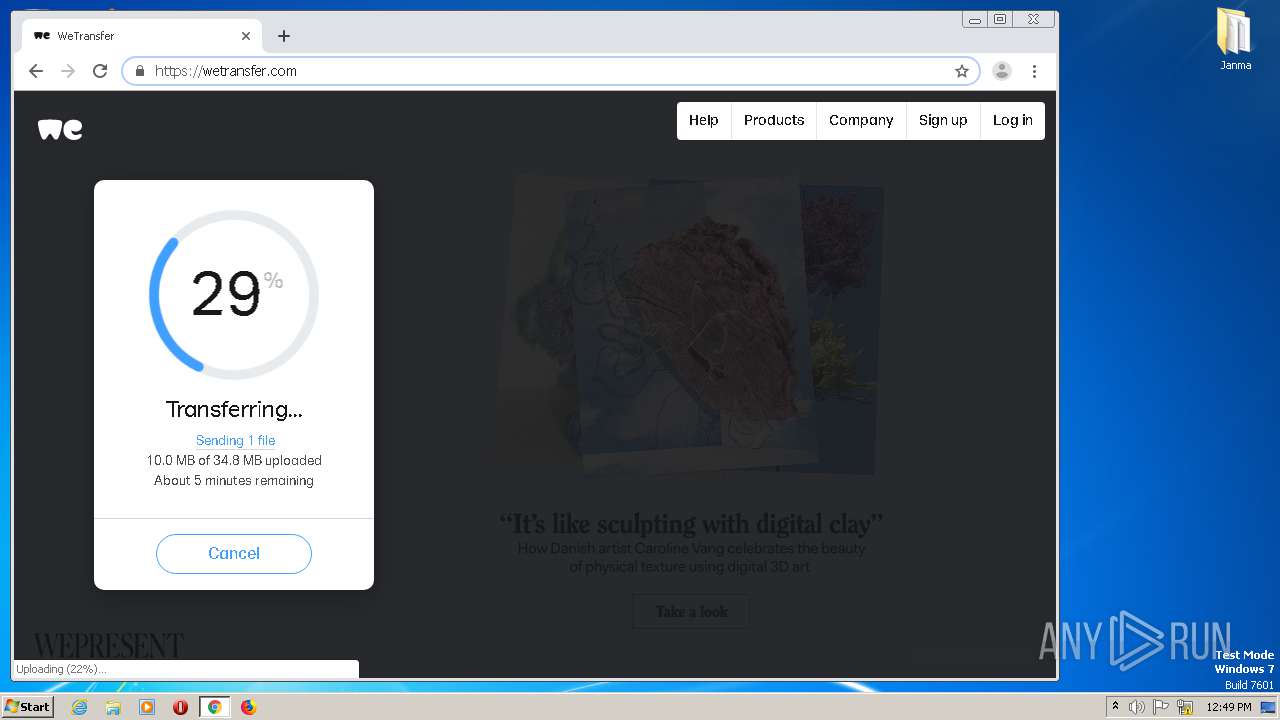Click the Sending 1 file link
The width and height of the screenshot is (1280, 720).
(x=235, y=440)
